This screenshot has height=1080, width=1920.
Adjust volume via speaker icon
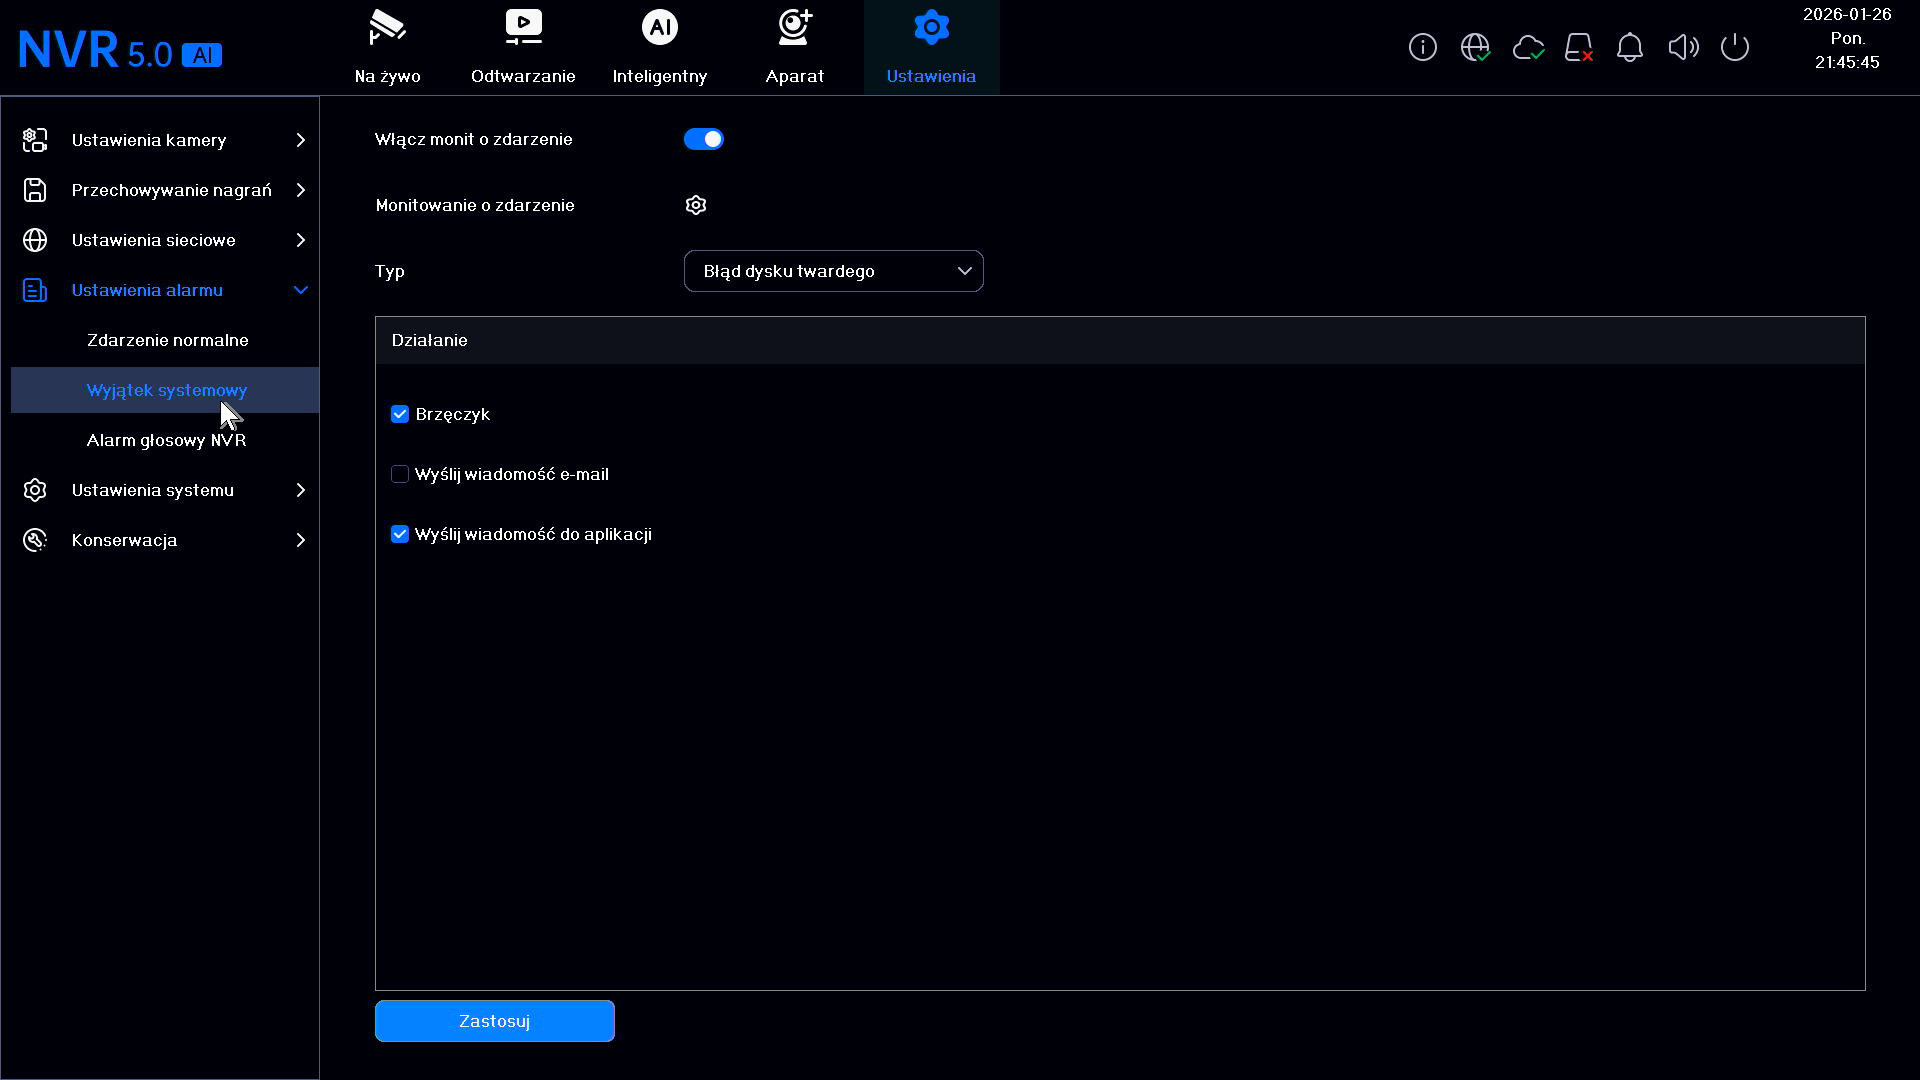click(x=1683, y=47)
